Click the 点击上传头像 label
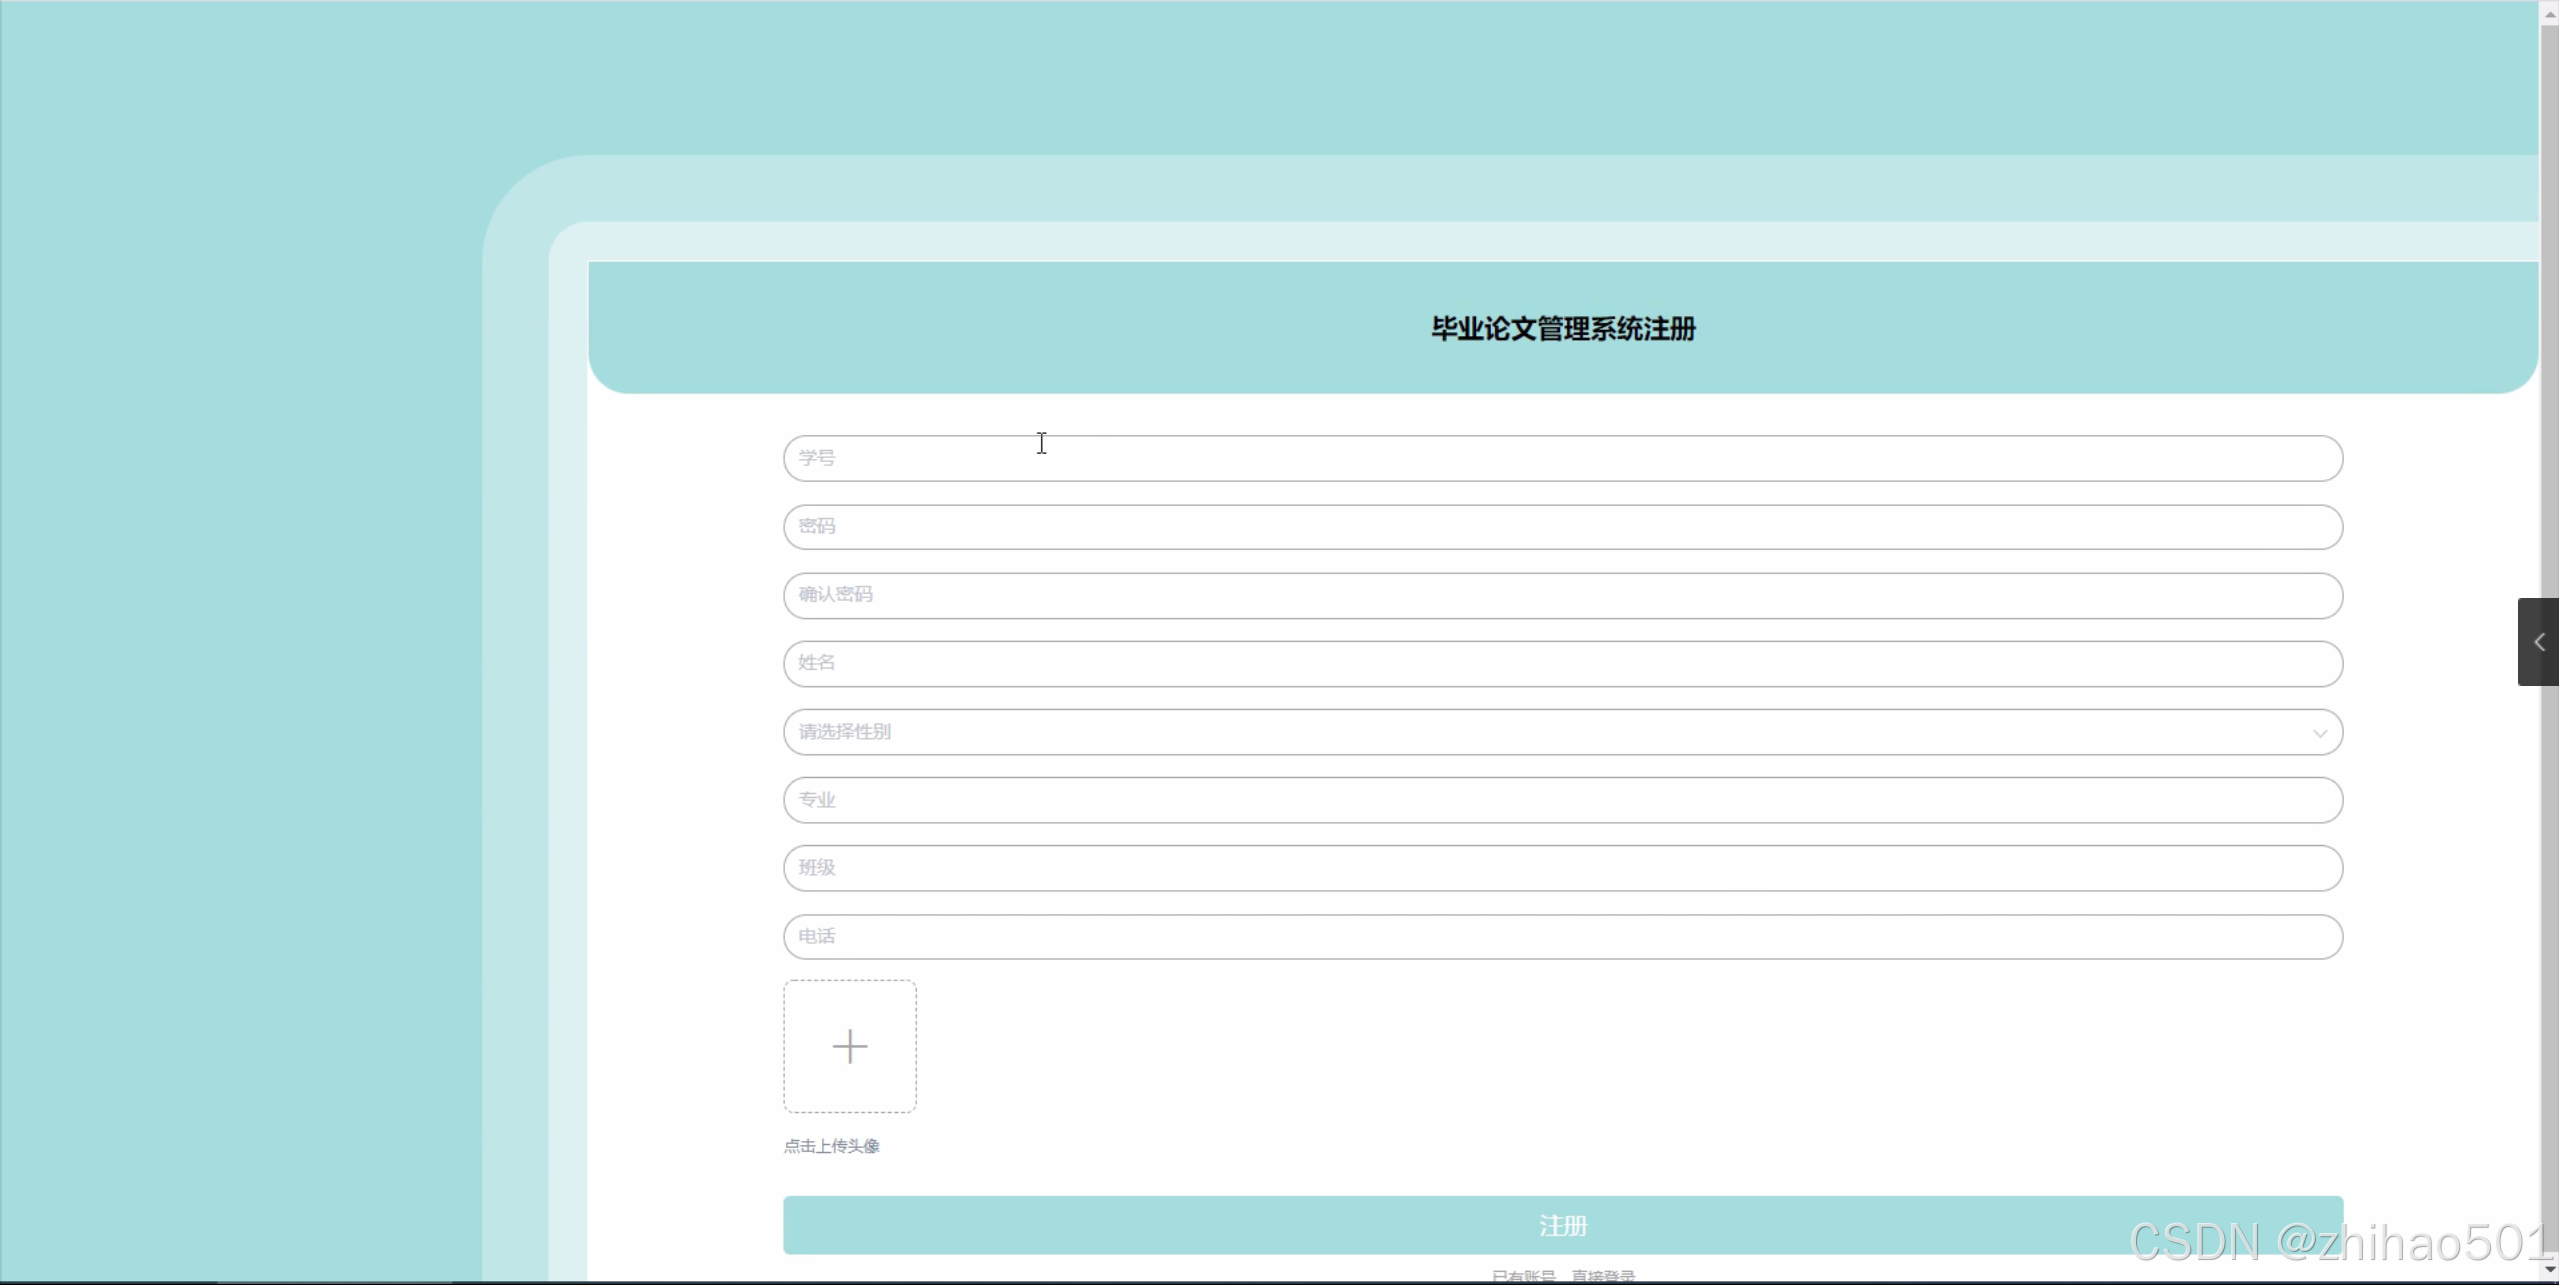This screenshot has width=2559, height=1285. (831, 1146)
